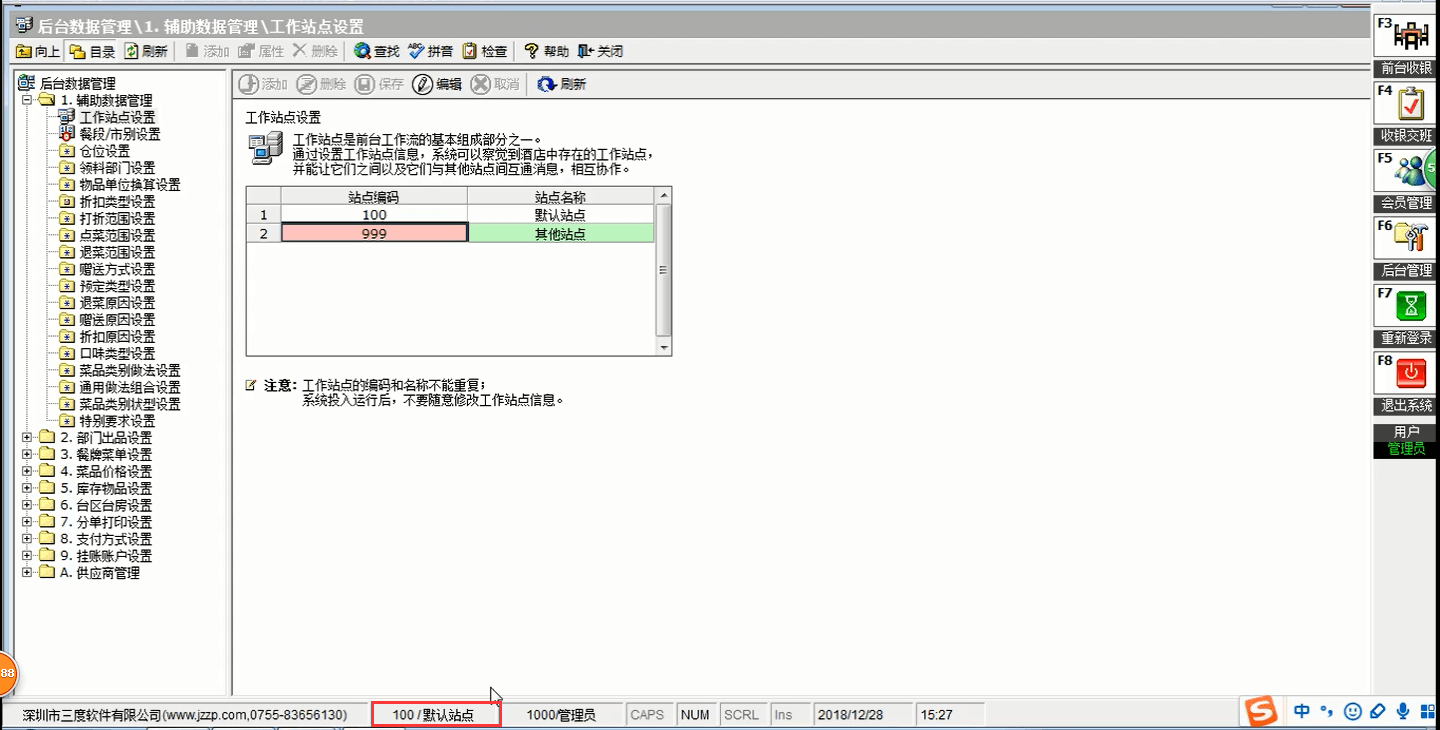Open 退菜范围设置 tree item

click(117, 253)
